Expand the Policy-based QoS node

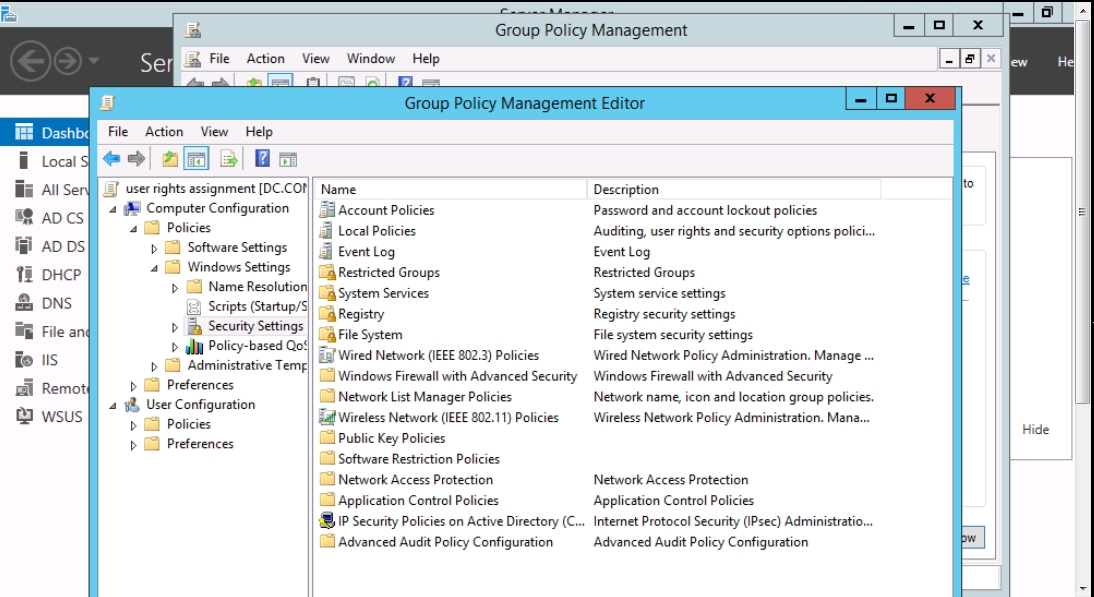(x=175, y=347)
